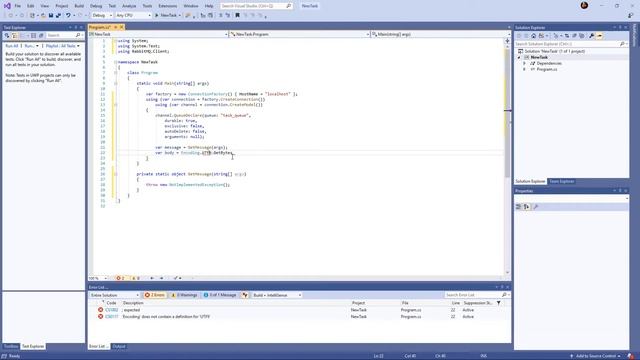Open the Any CPU platform dropdown
The height and width of the screenshot is (360, 640).
(133, 16)
